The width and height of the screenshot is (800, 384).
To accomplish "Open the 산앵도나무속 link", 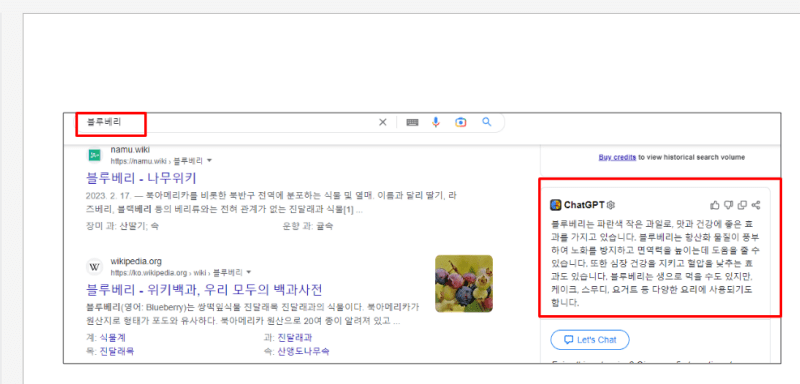I will pos(303,351).
